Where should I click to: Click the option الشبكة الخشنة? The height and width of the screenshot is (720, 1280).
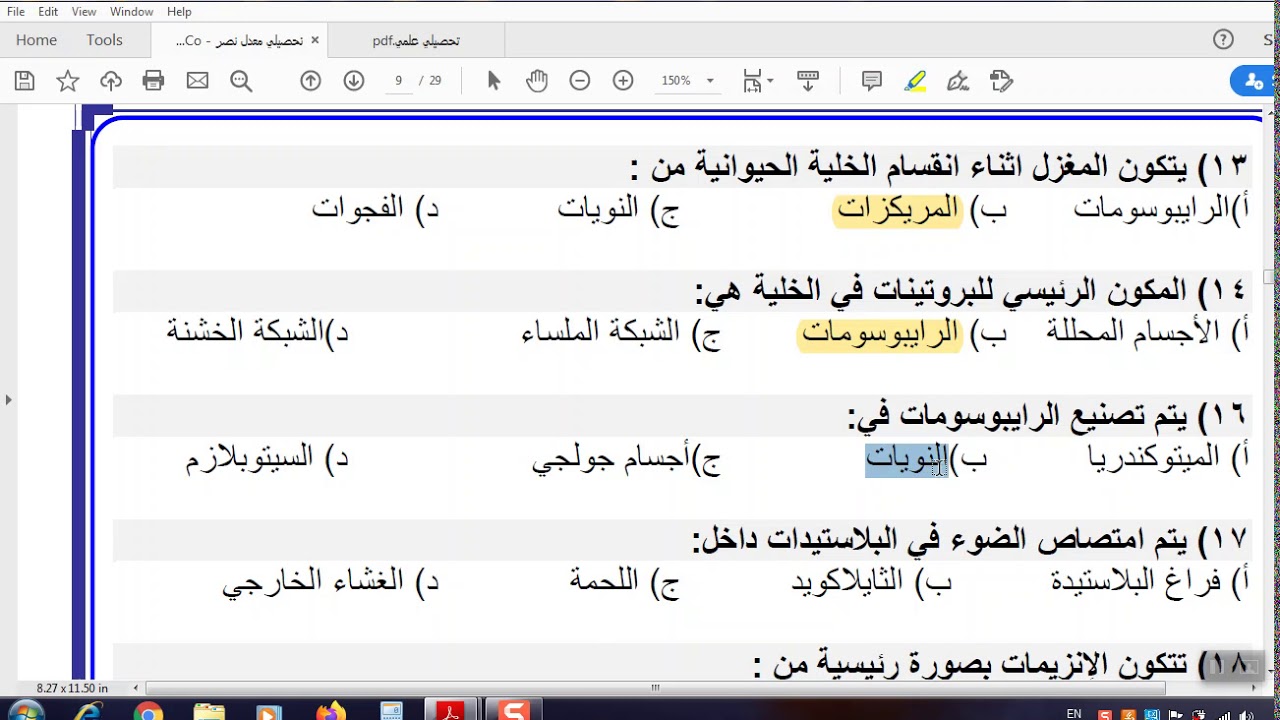245,331
